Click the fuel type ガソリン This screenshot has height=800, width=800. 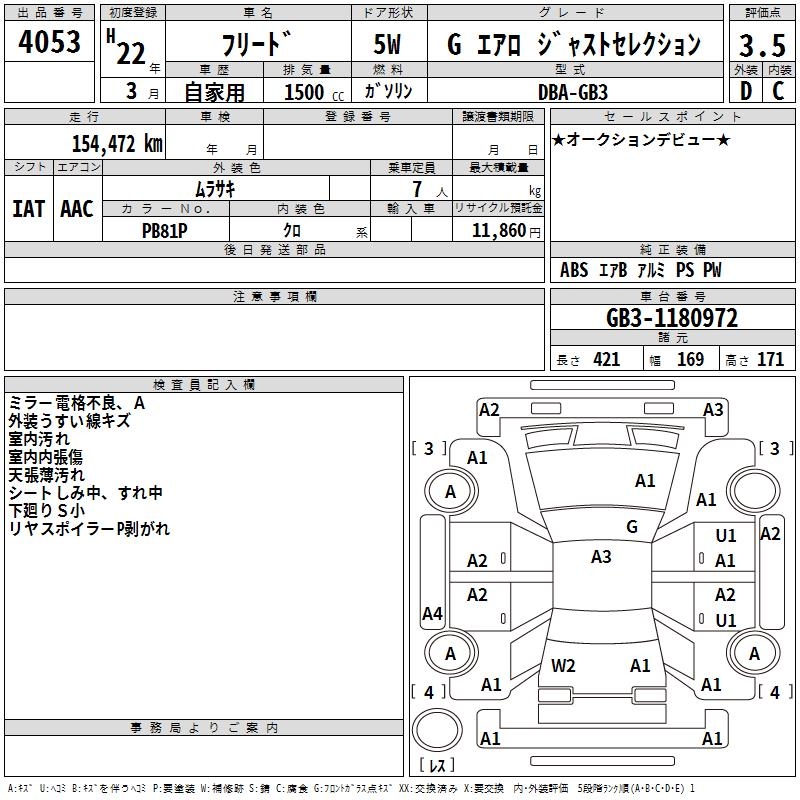tap(388, 91)
